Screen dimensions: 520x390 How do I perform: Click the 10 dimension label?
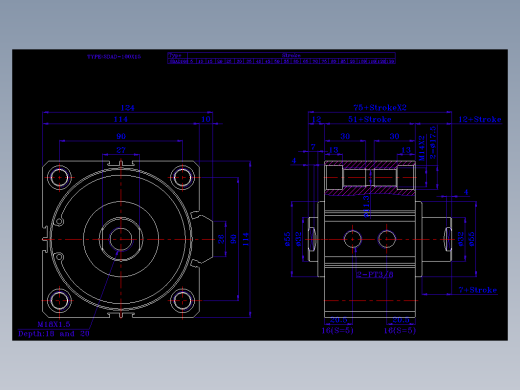tap(206, 119)
